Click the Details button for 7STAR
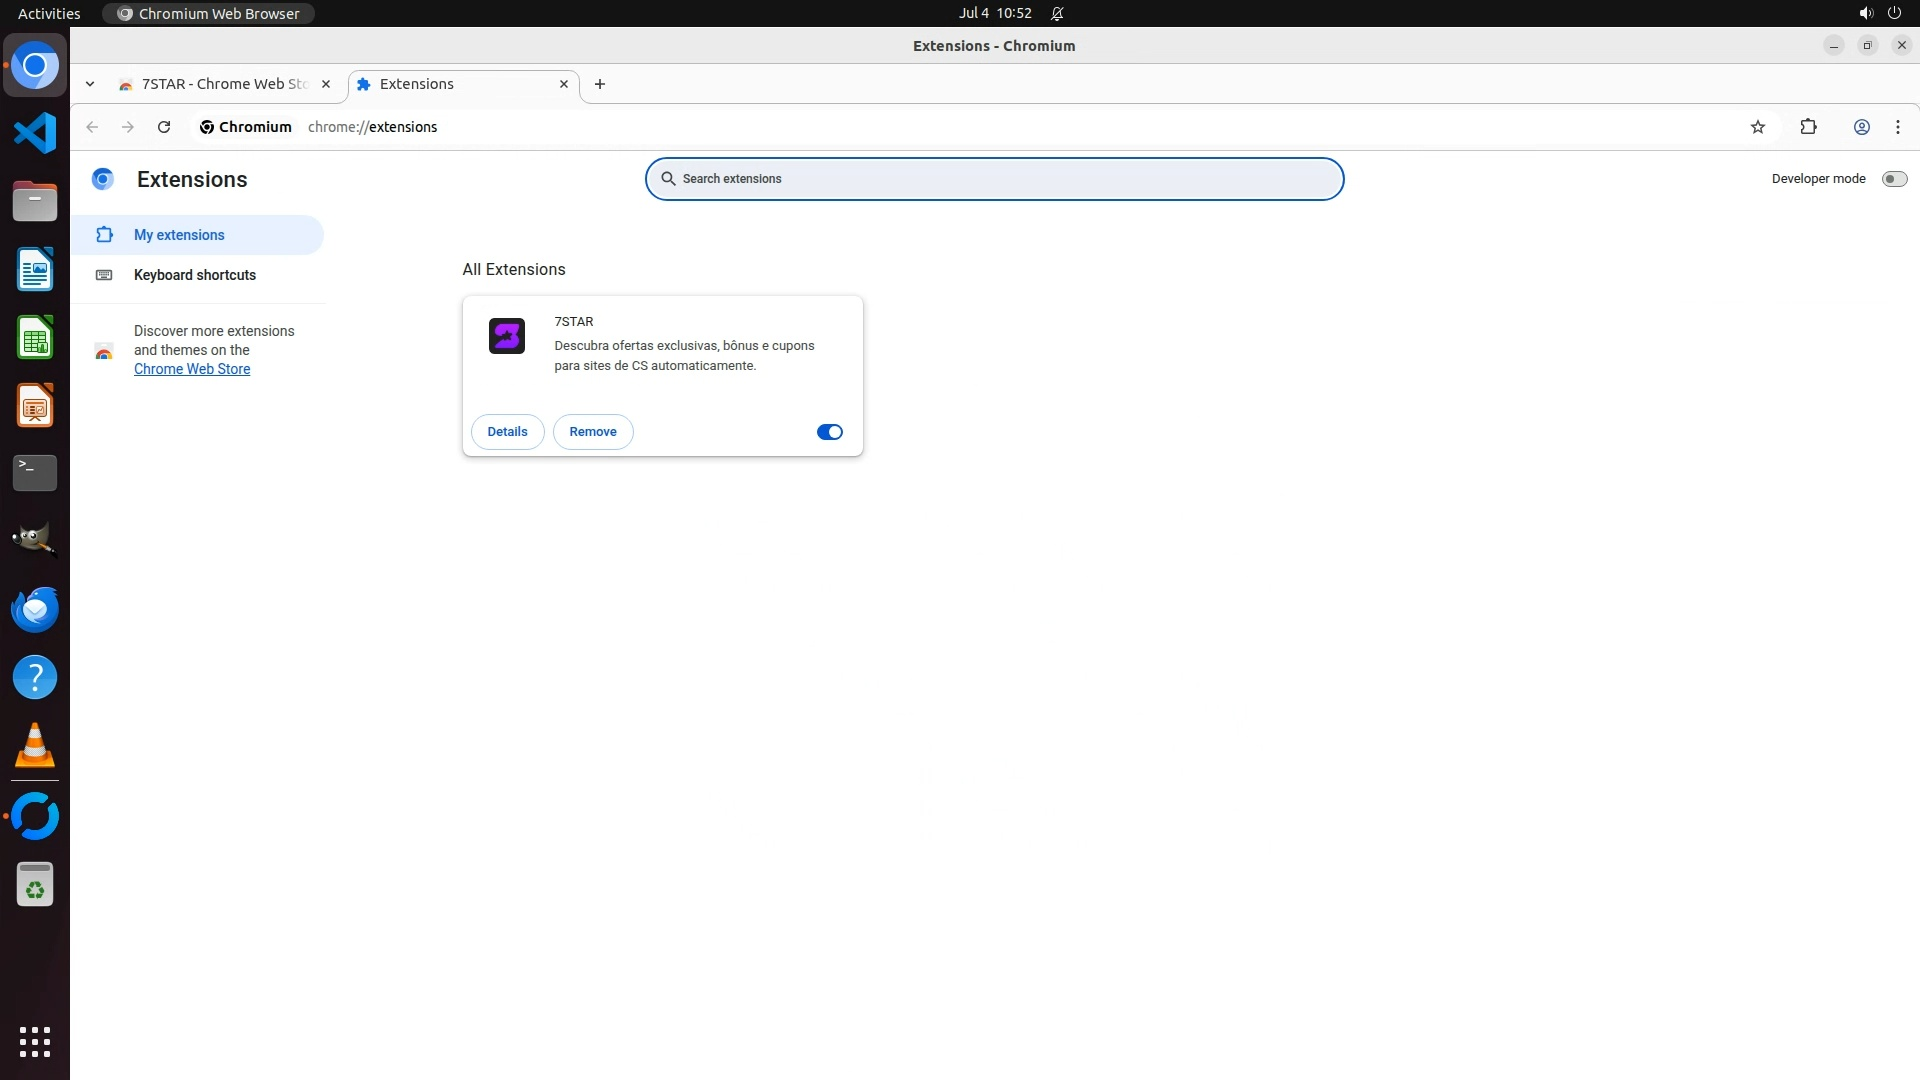Viewport: 1920px width, 1080px height. point(507,432)
